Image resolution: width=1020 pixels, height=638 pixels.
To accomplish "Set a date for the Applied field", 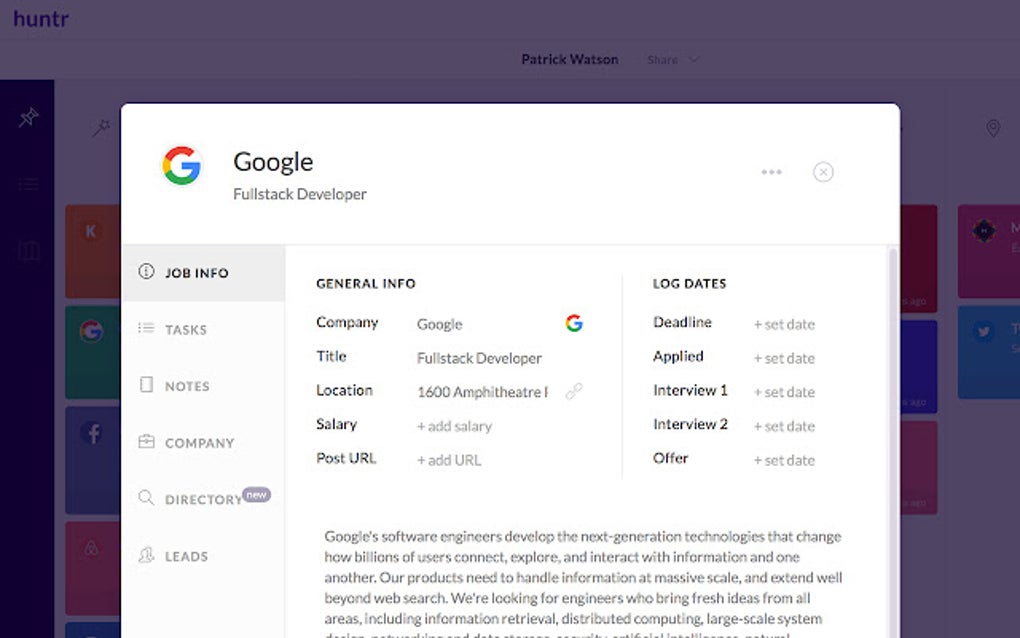I will point(784,358).
